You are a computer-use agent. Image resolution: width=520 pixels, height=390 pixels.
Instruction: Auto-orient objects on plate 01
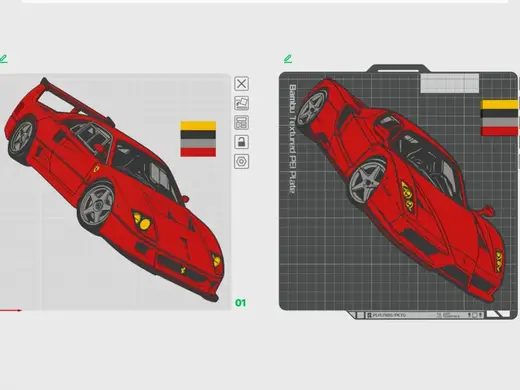[x=241, y=103]
